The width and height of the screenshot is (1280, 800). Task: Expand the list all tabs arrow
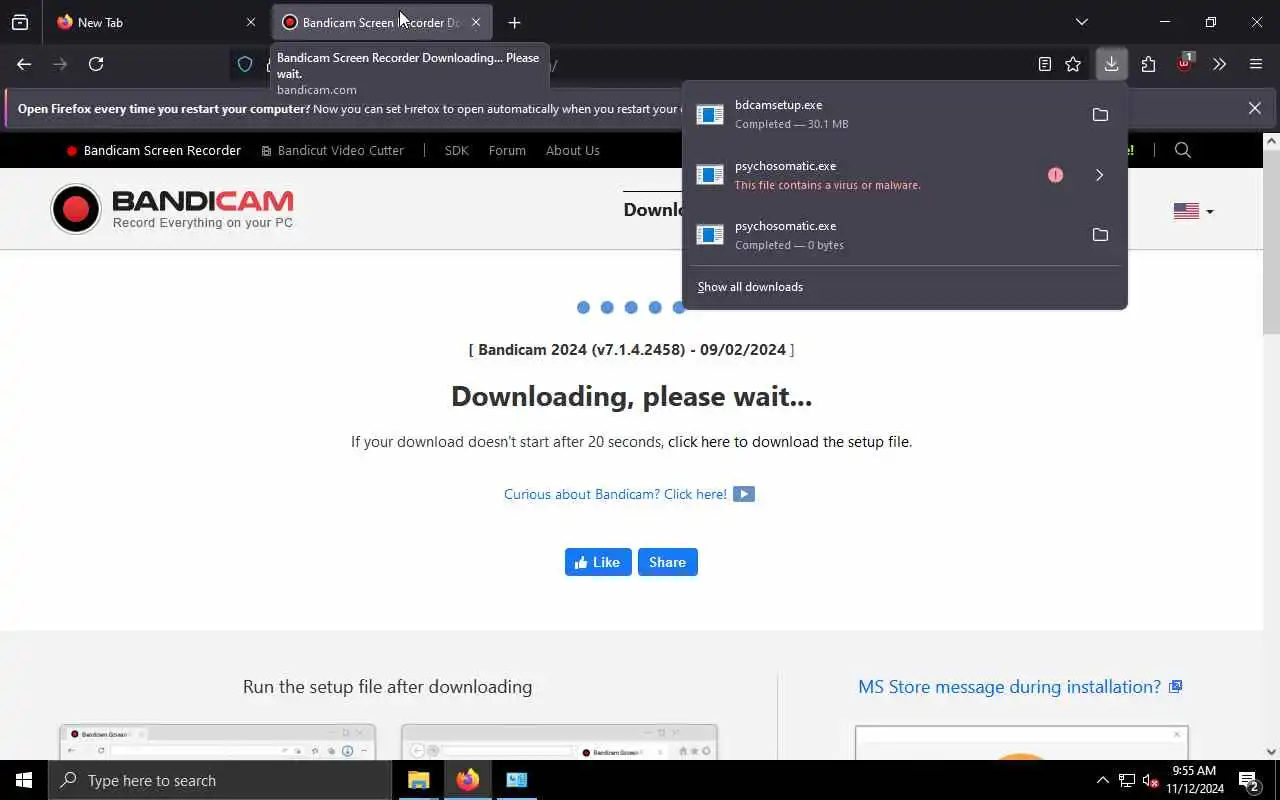point(1081,22)
